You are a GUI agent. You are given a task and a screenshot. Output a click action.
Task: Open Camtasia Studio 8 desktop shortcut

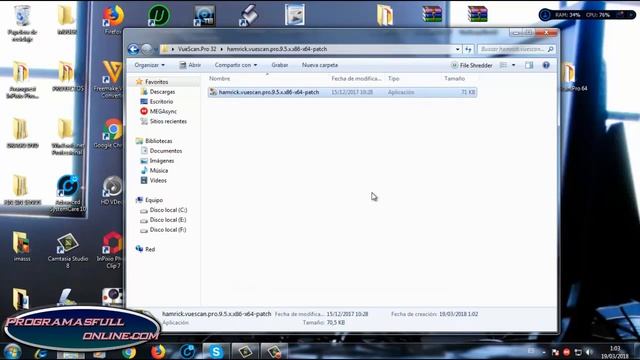[x=68, y=251]
